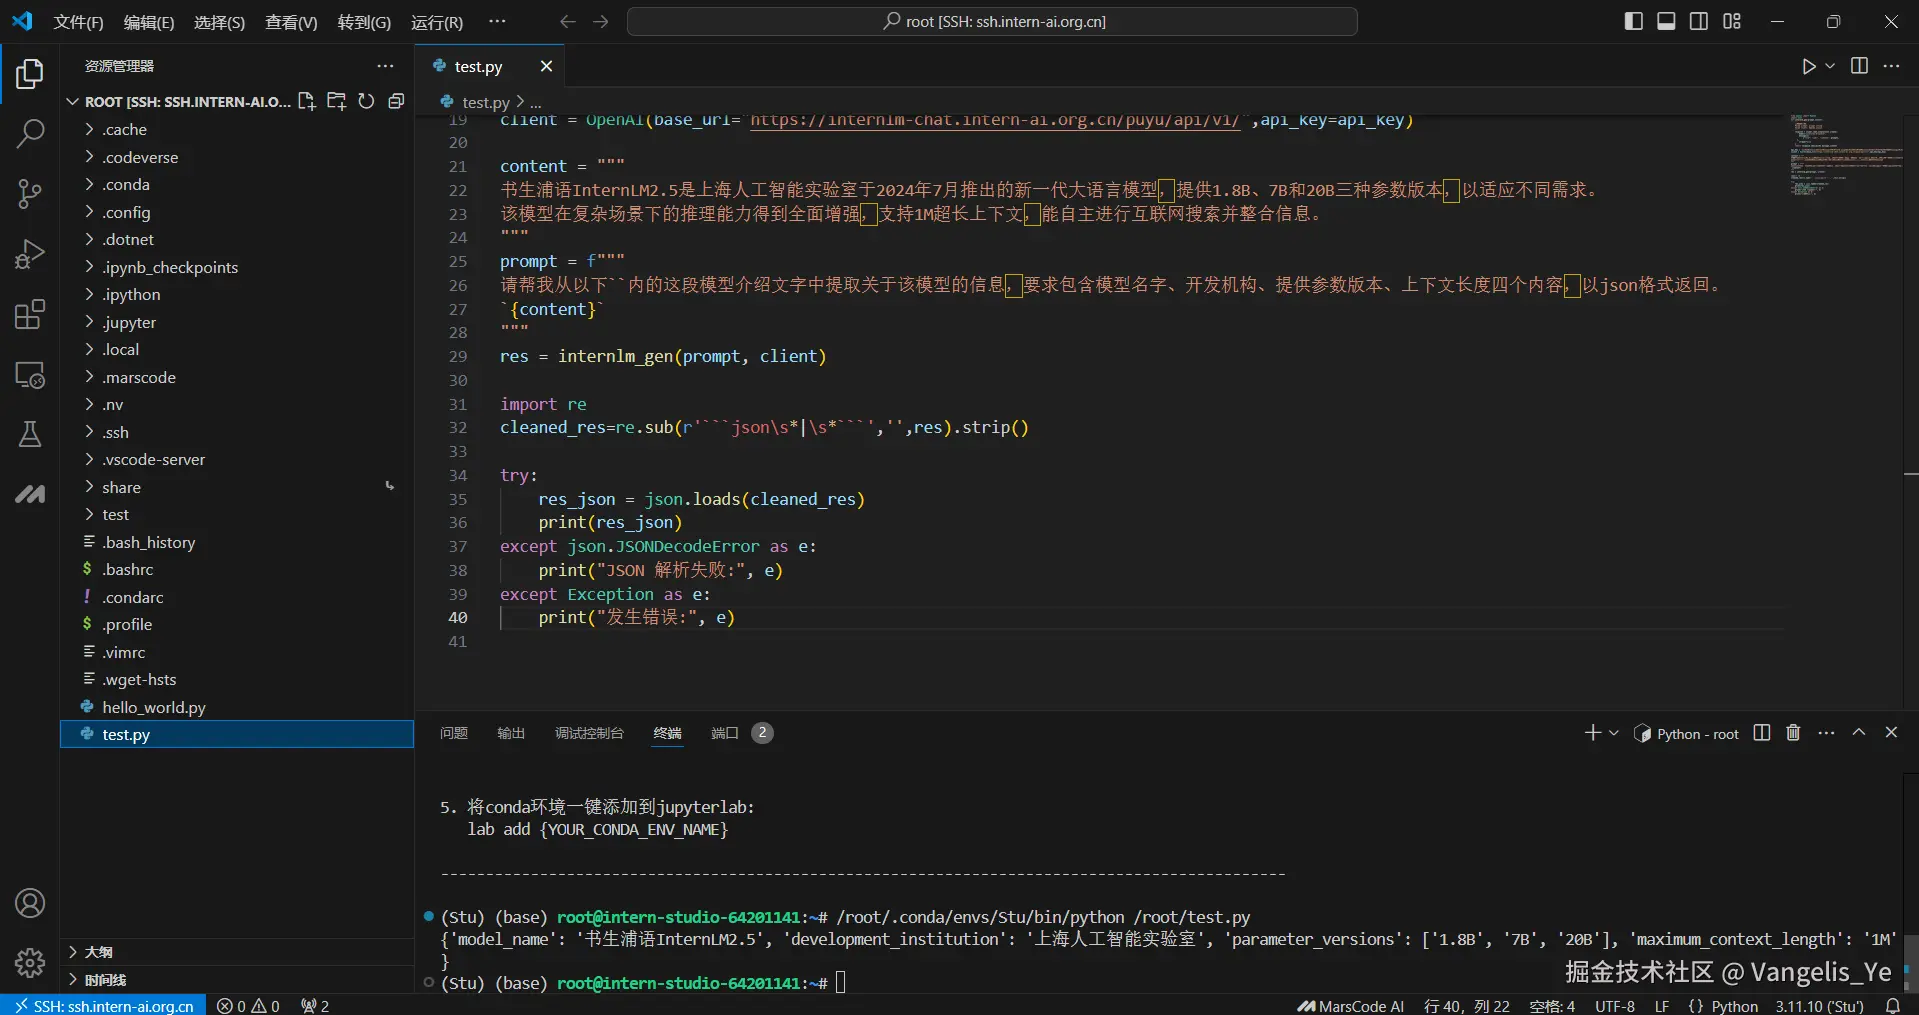Maximize the panel size with chevron
Image resolution: width=1919 pixels, height=1015 pixels.
point(1859,732)
